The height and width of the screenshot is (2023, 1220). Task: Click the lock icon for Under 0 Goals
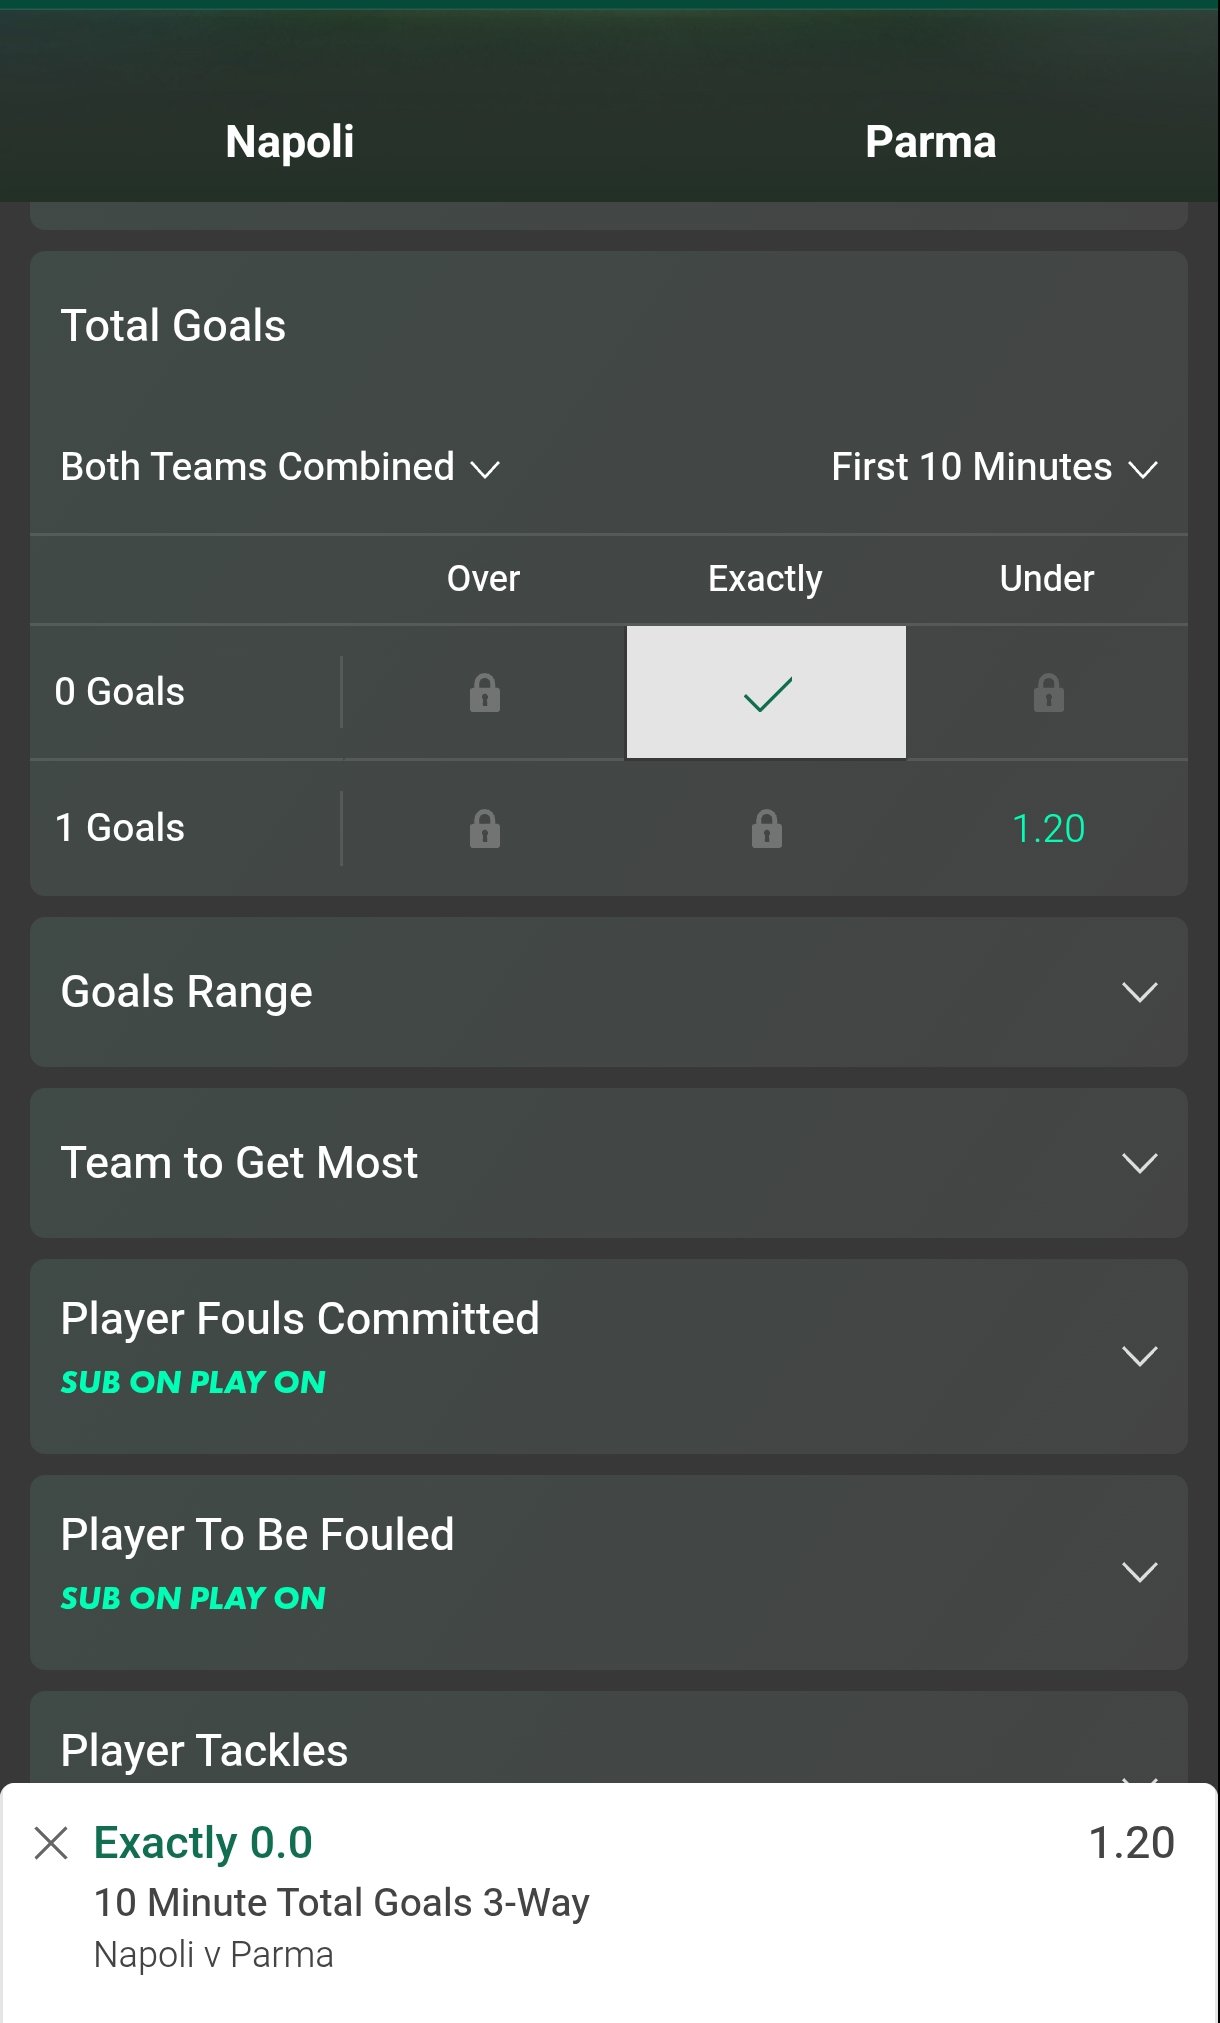coord(1048,692)
